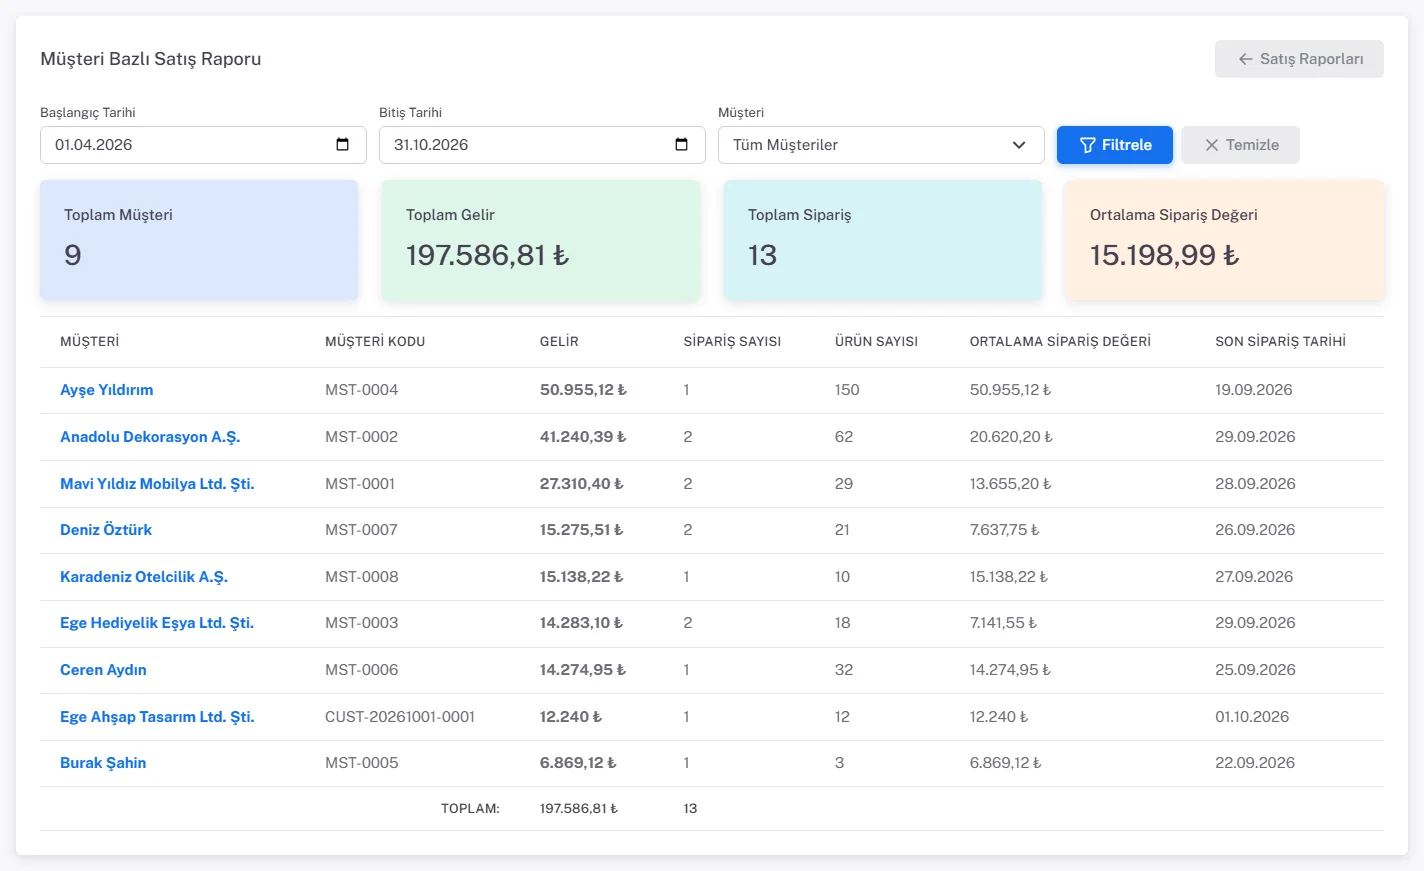Open customer Deniz Öztürk
The width and height of the screenshot is (1424, 871).
pyautogui.click(x=106, y=530)
